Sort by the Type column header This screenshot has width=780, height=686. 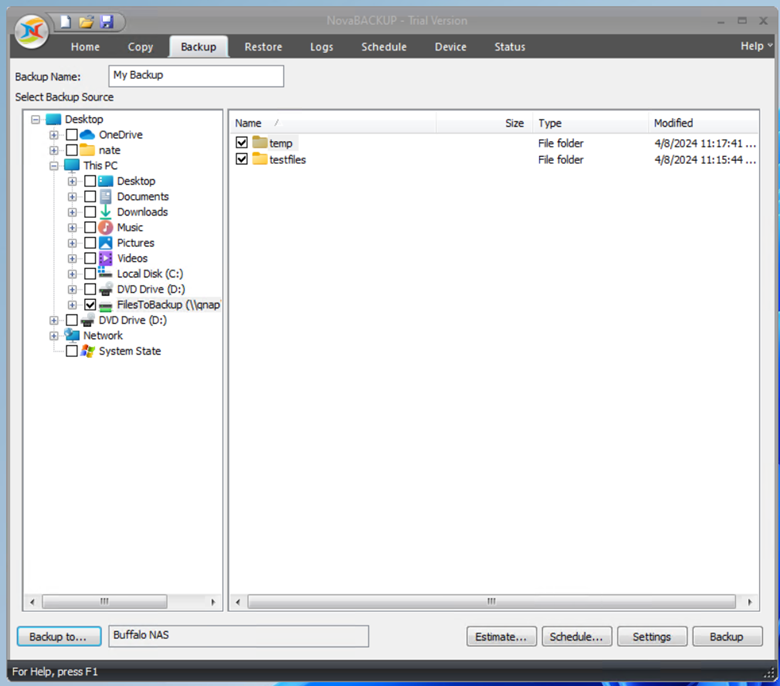coord(590,123)
